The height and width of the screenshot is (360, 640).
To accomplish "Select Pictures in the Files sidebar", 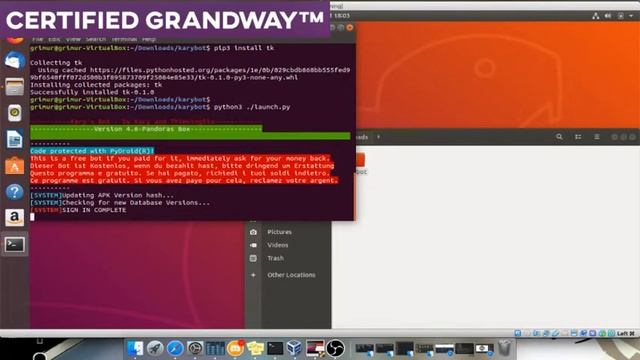I will [x=280, y=232].
